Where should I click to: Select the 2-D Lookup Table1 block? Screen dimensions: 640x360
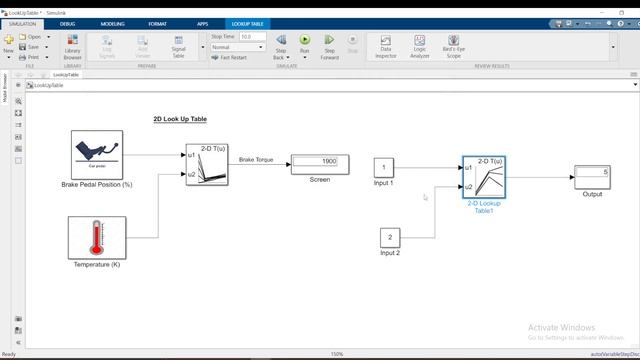pyautogui.click(x=484, y=177)
